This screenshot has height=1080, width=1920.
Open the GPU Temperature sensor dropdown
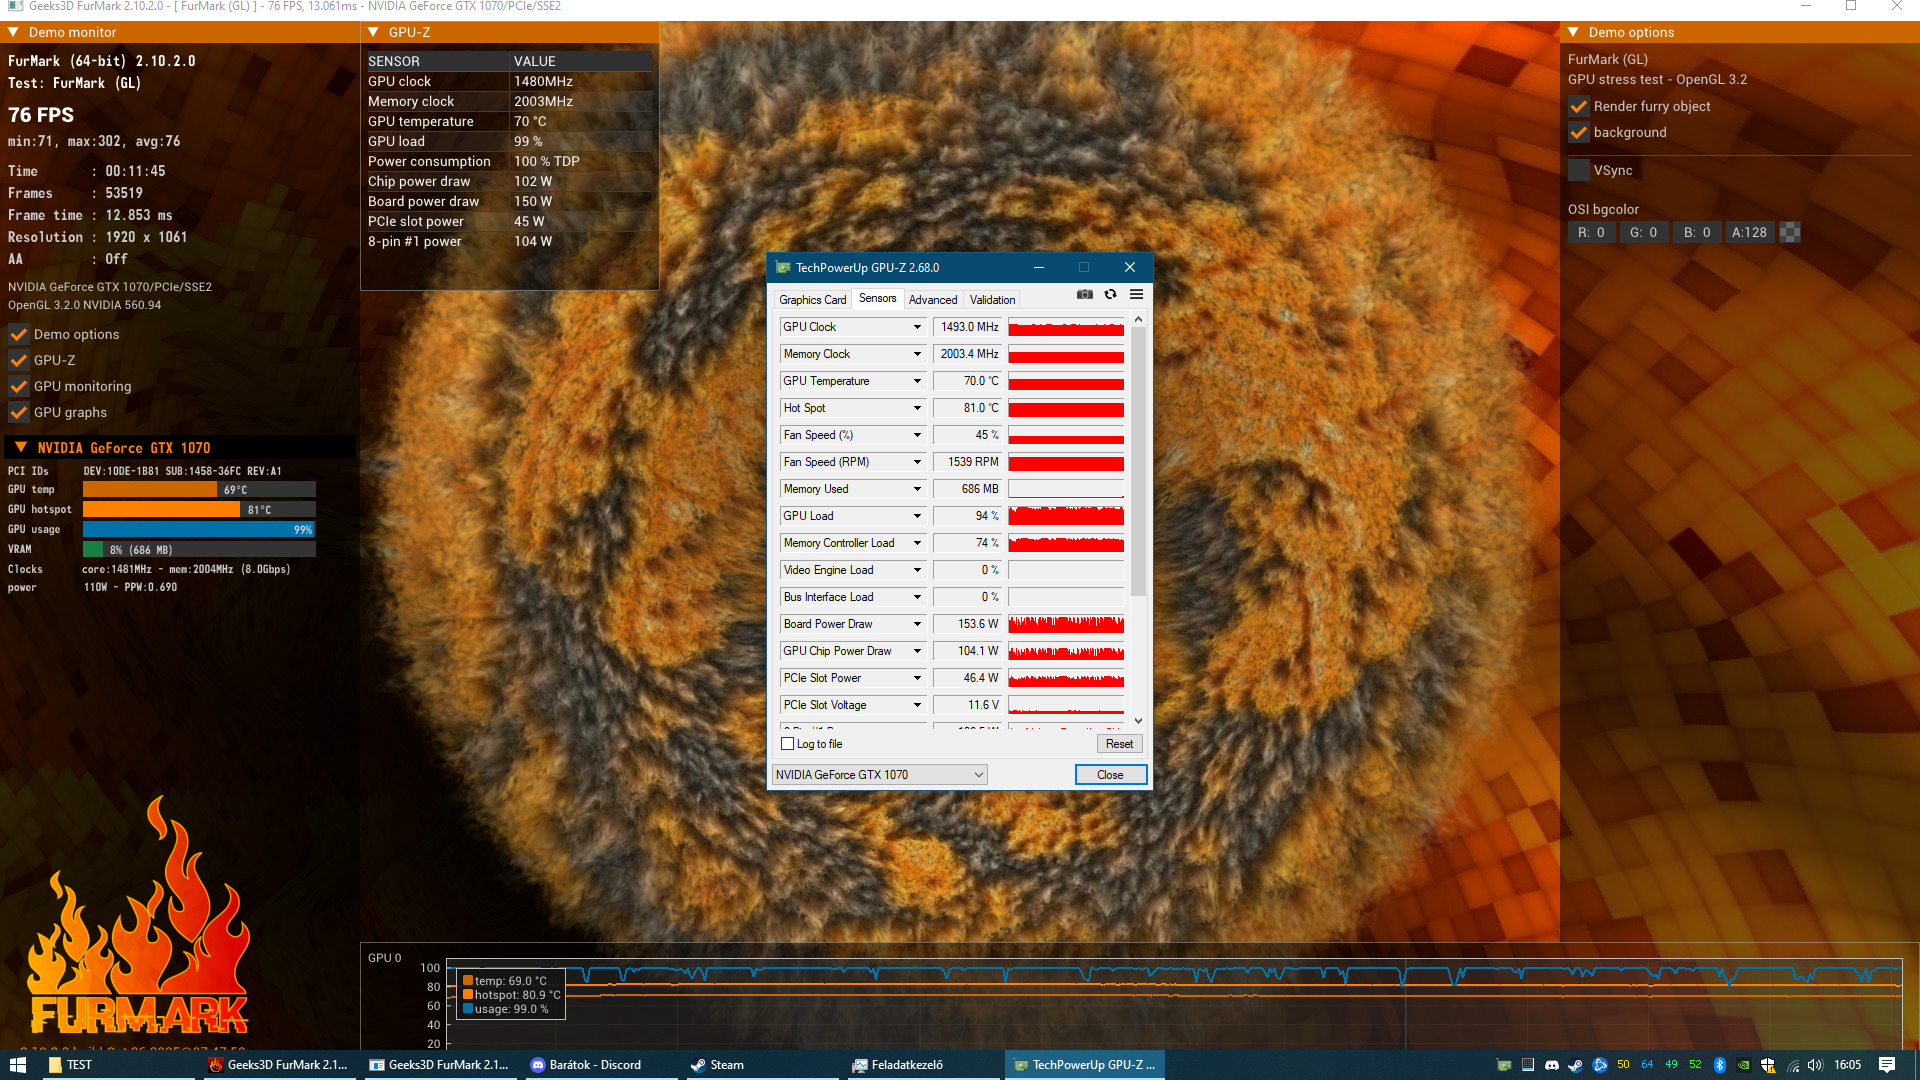point(916,381)
